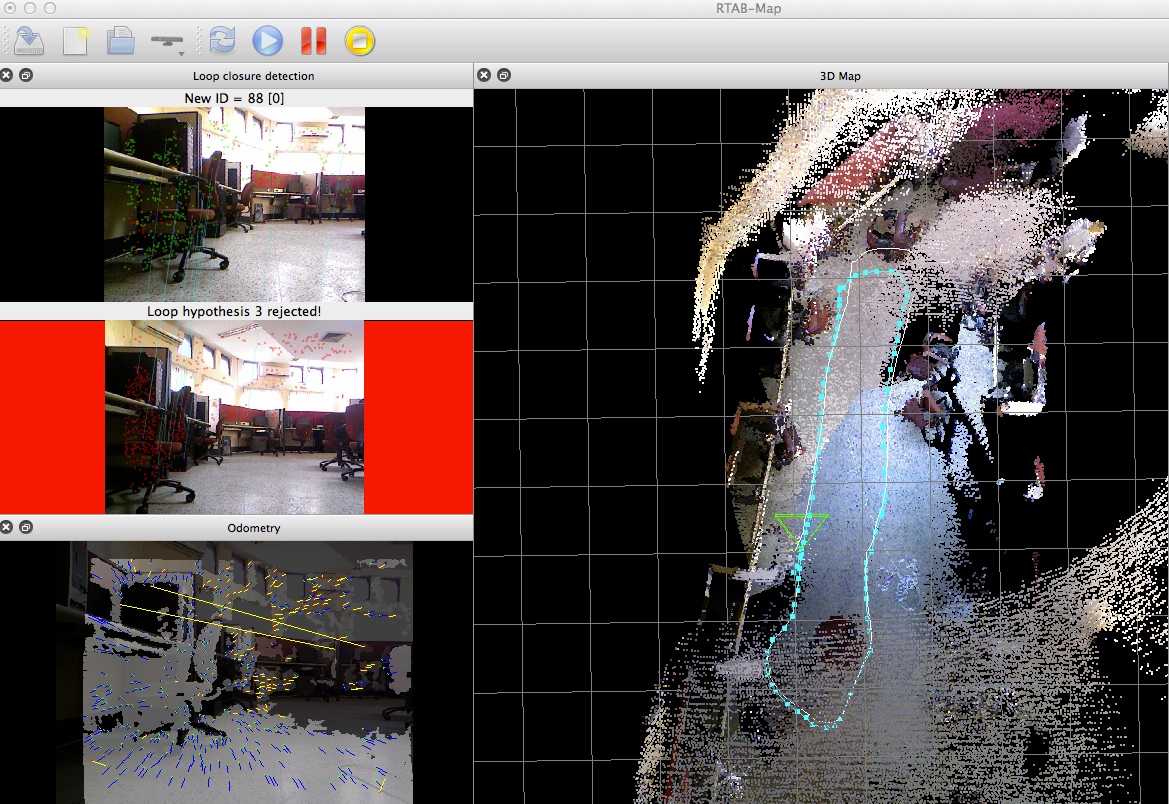Pause detection with the red pause button

(x=313, y=41)
